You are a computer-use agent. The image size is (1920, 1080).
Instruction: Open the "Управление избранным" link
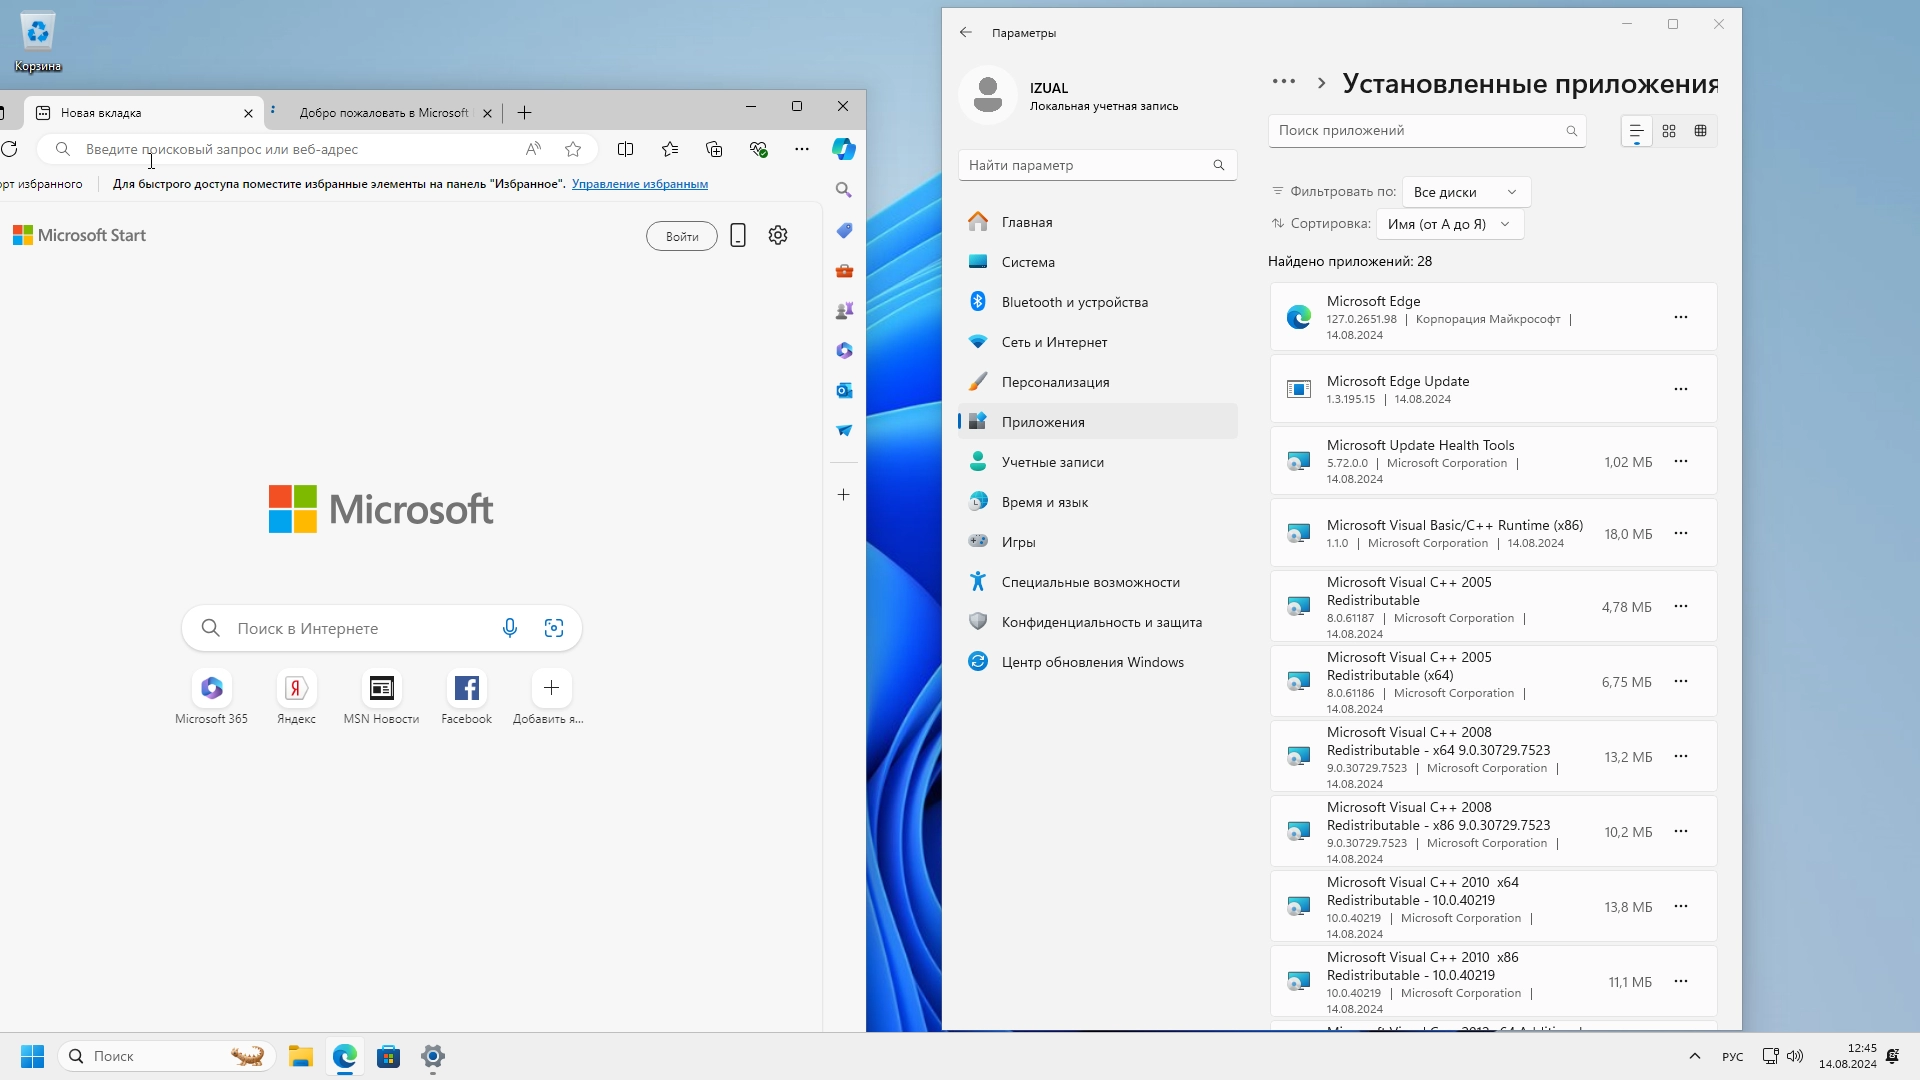pyautogui.click(x=639, y=184)
